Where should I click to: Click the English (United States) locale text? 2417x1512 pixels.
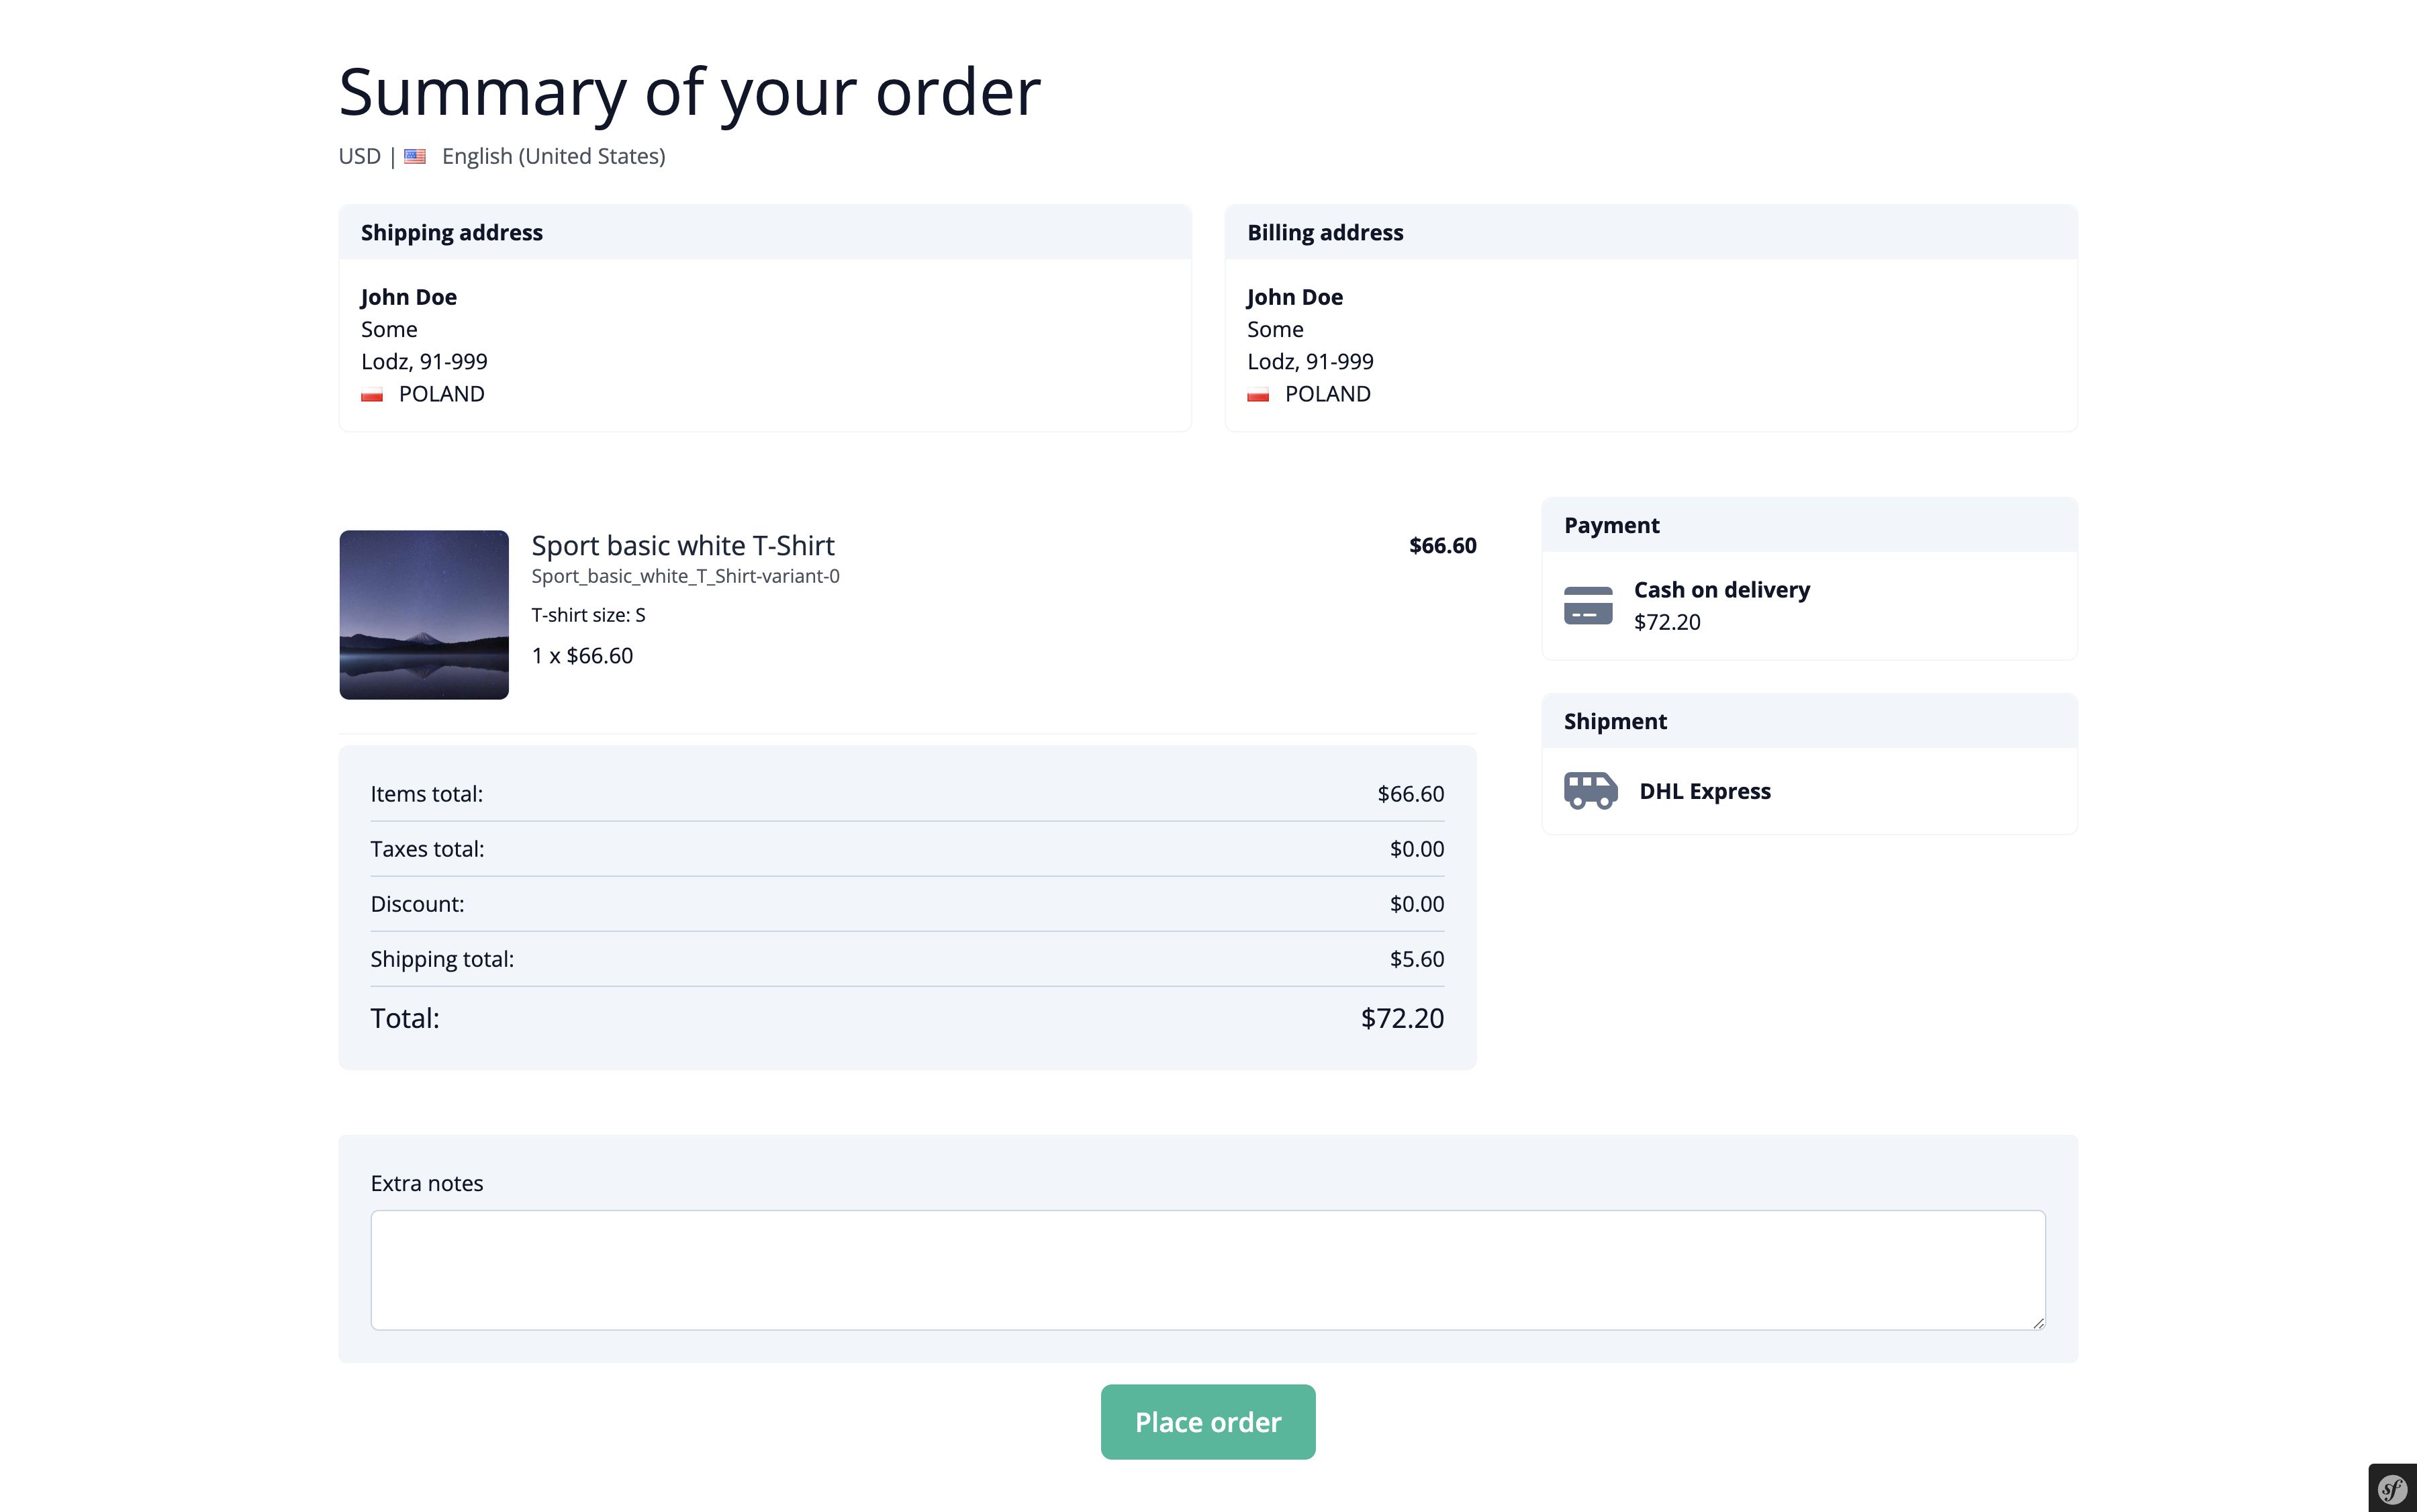pyautogui.click(x=553, y=157)
